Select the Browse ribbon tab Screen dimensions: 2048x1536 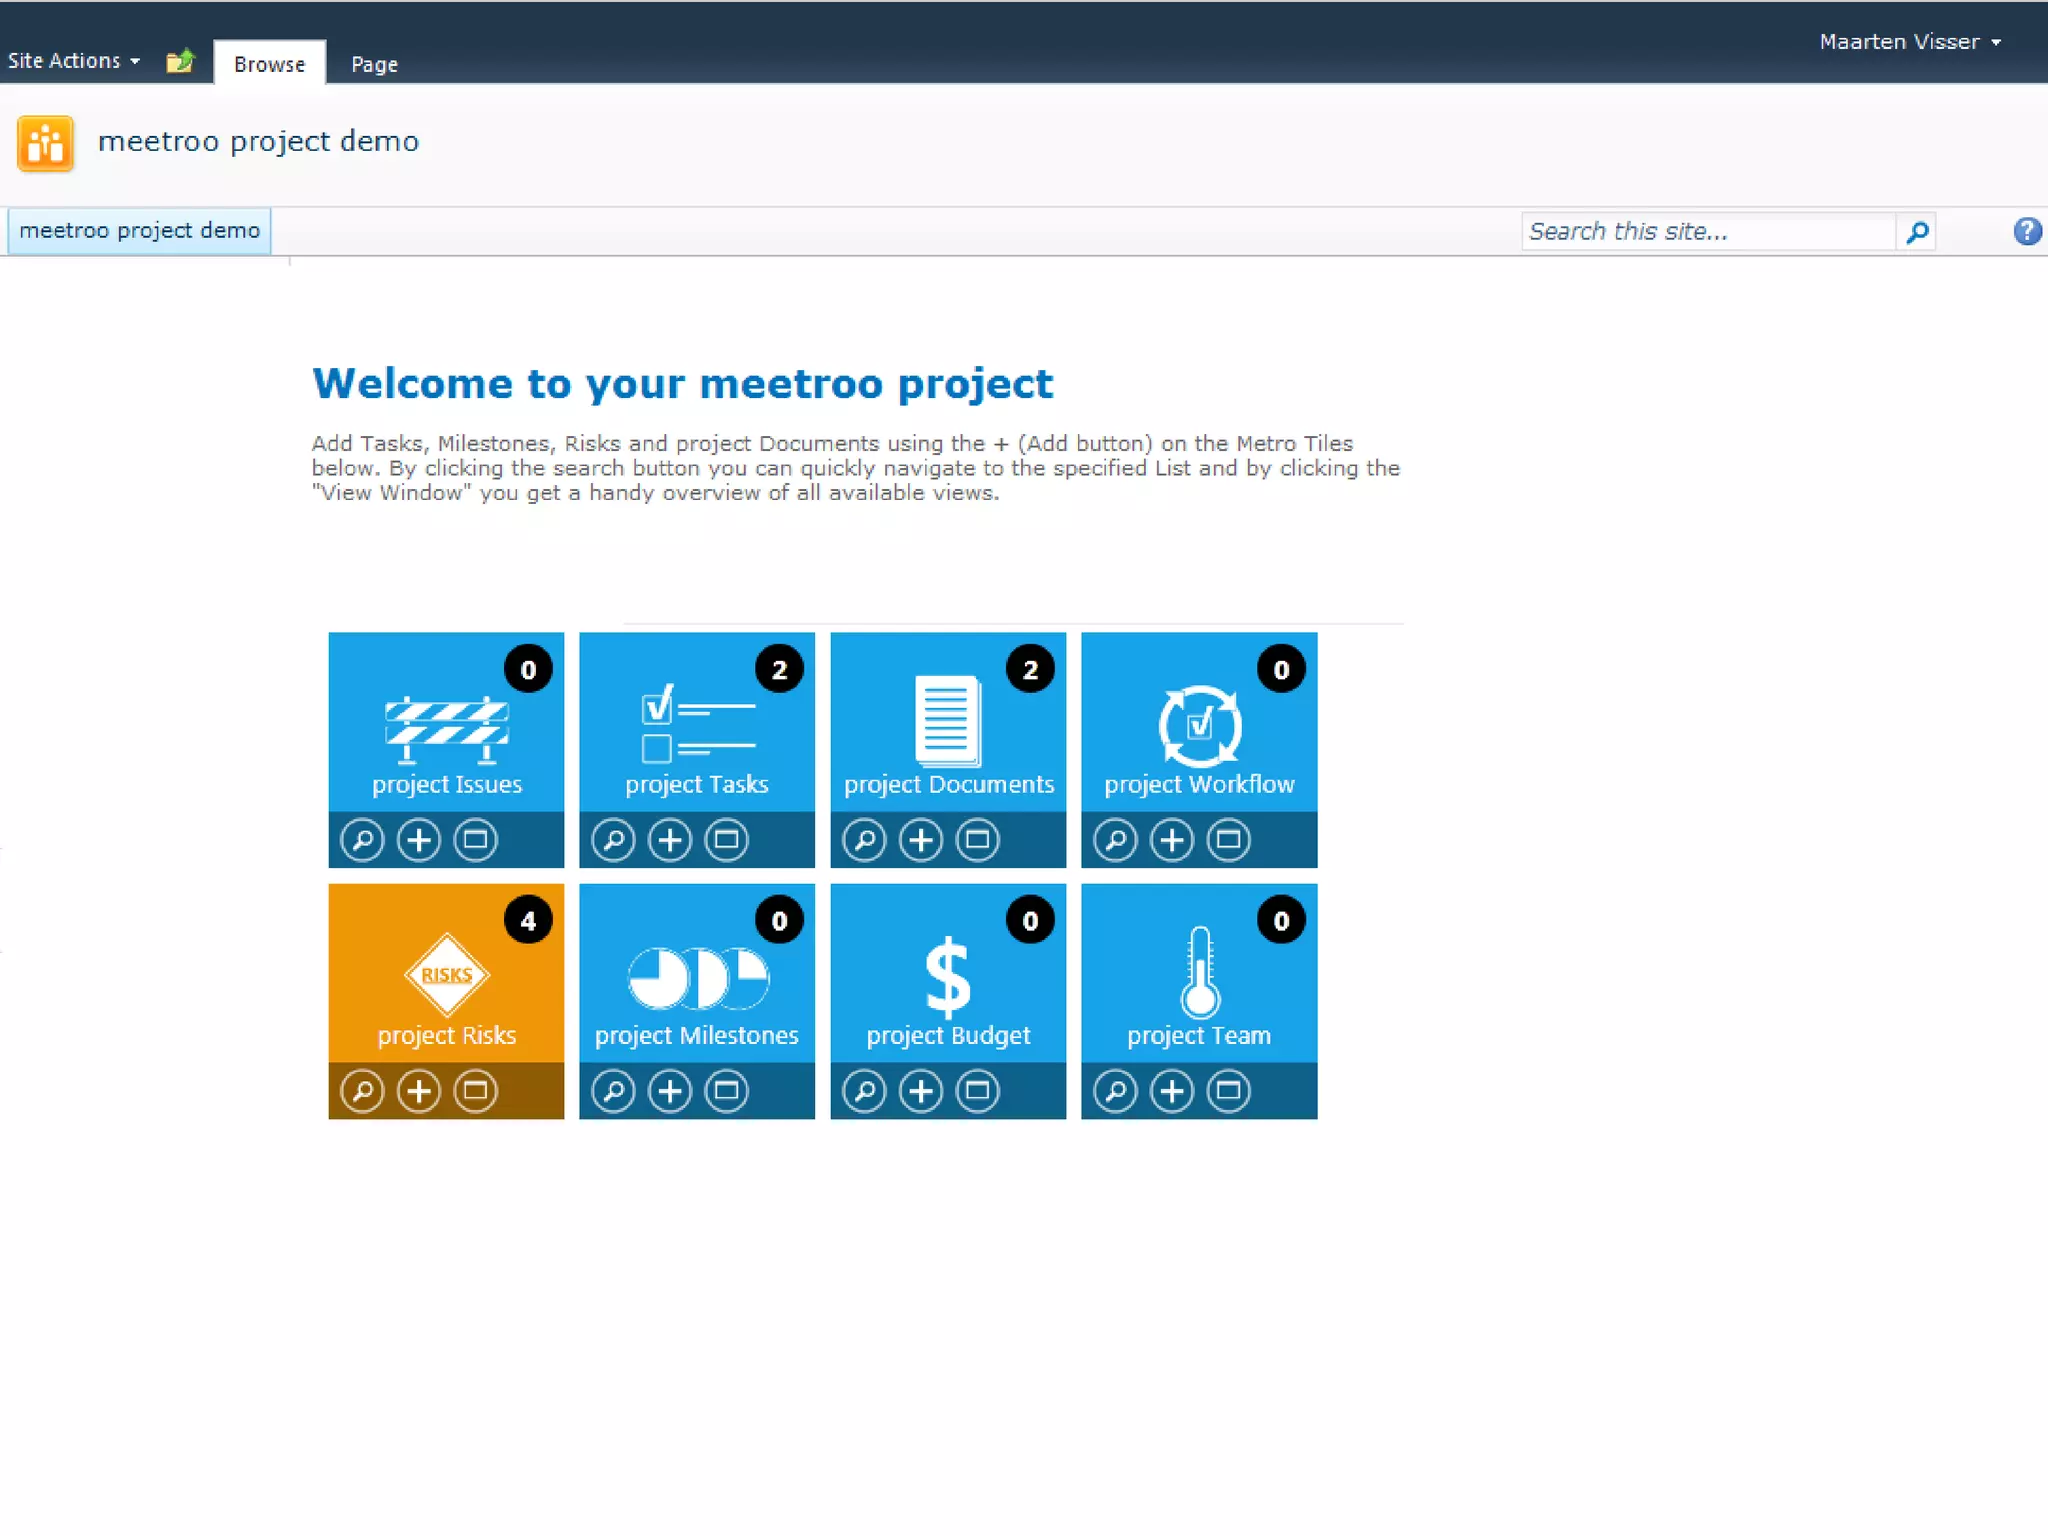coord(269,64)
